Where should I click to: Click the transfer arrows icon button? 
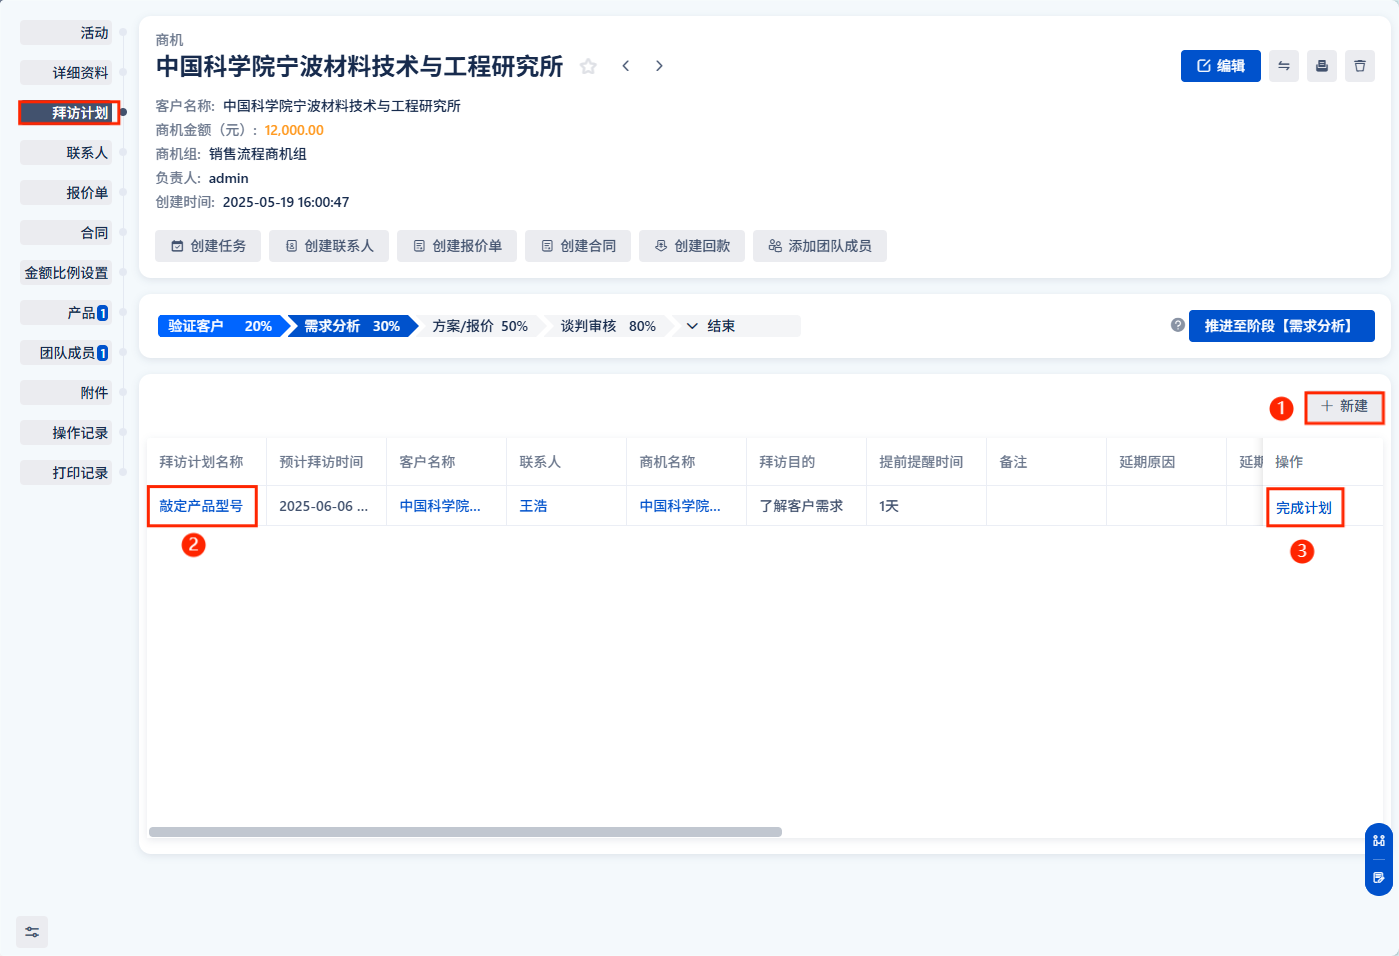point(1284,66)
